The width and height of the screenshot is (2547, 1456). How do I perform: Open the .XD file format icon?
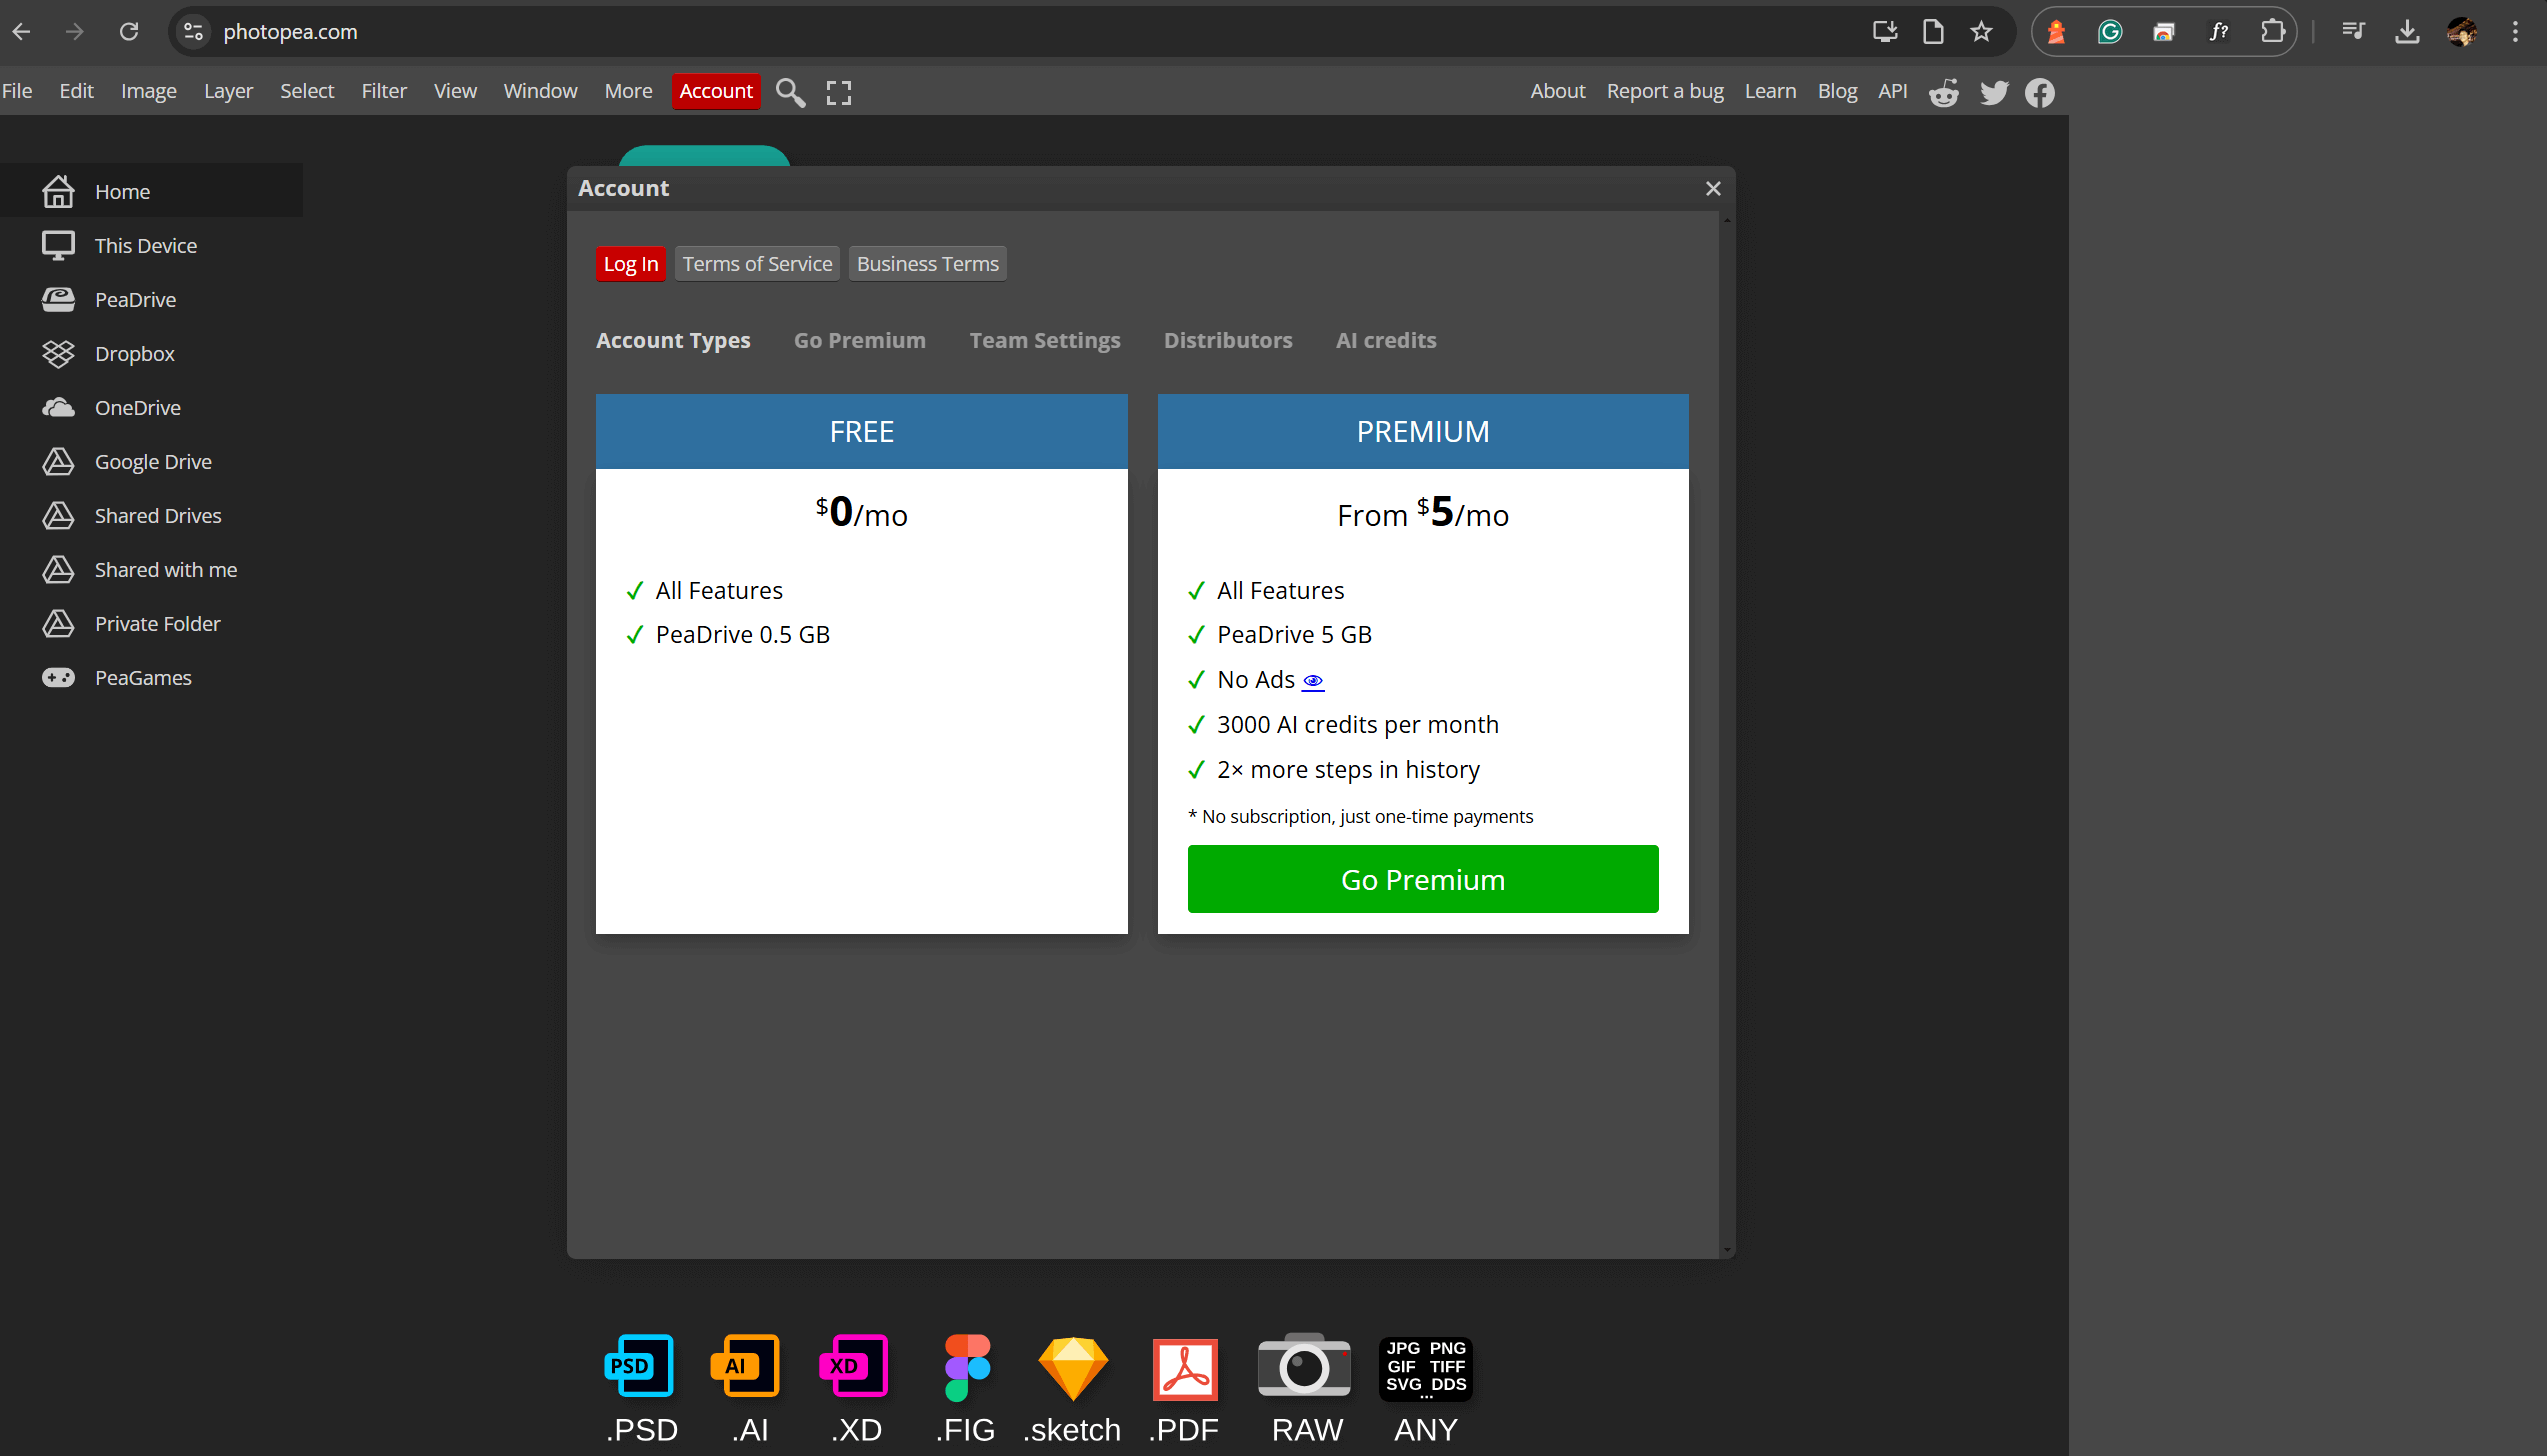(x=855, y=1366)
